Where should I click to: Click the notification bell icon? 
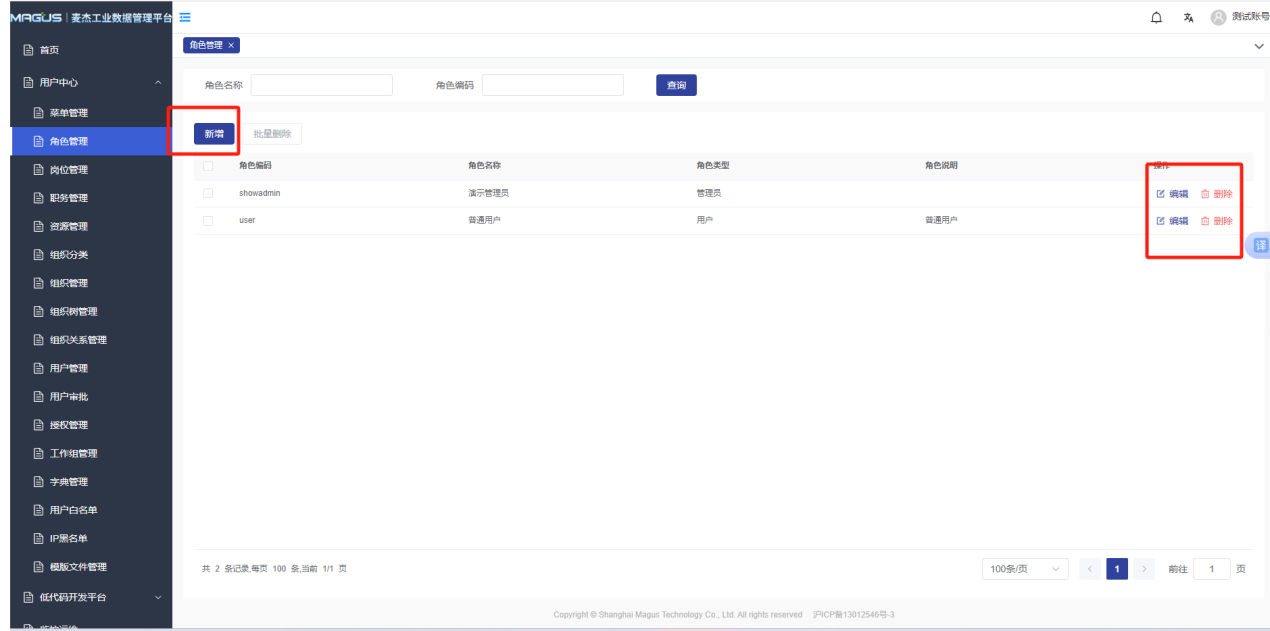(1157, 17)
